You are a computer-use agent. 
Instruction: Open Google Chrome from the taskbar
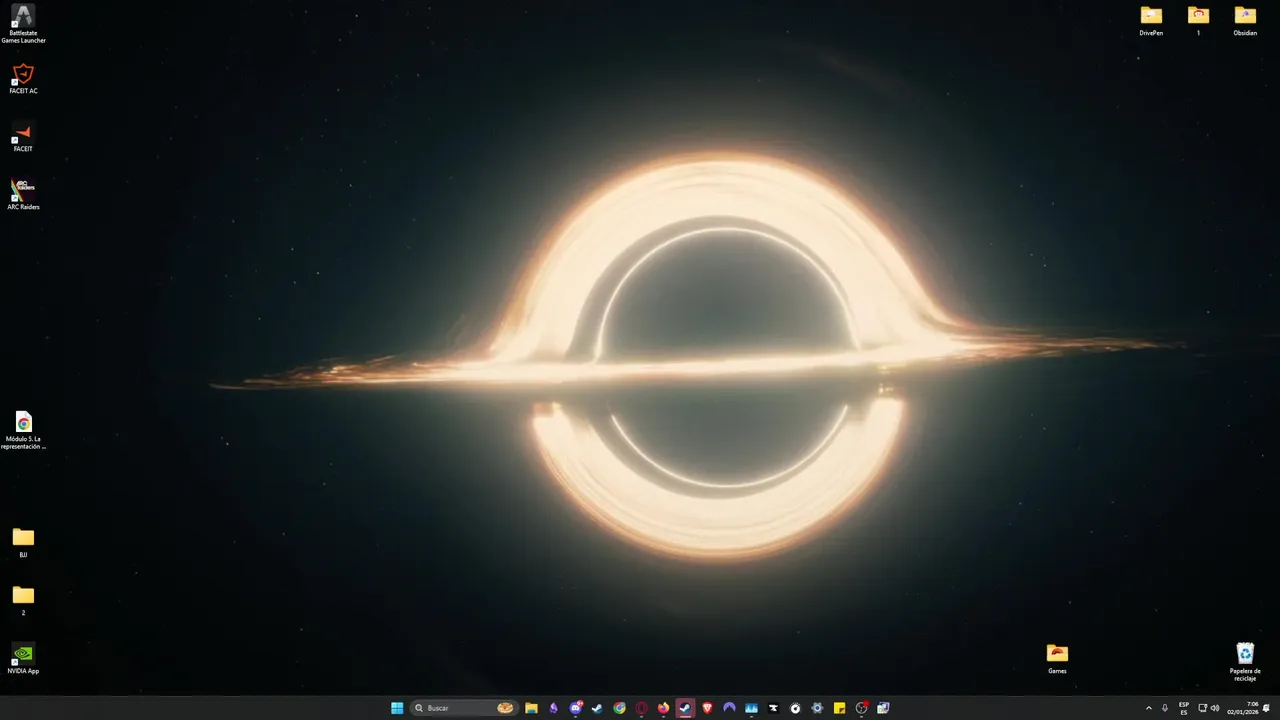click(619, 708)
